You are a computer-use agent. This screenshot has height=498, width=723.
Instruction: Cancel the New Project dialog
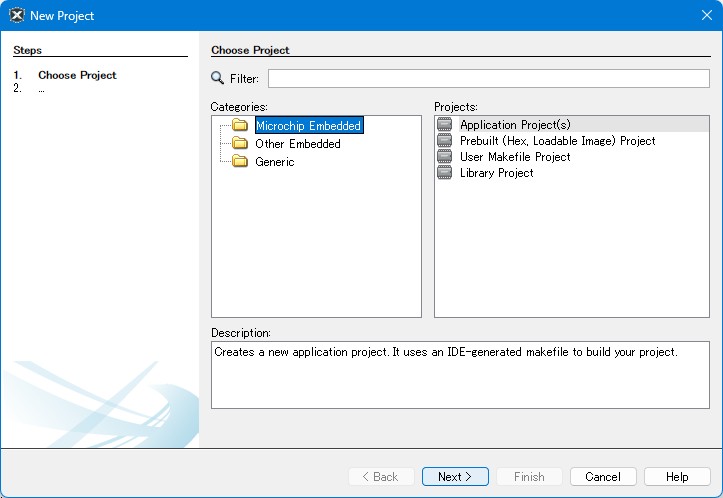[x=603, y=477]
